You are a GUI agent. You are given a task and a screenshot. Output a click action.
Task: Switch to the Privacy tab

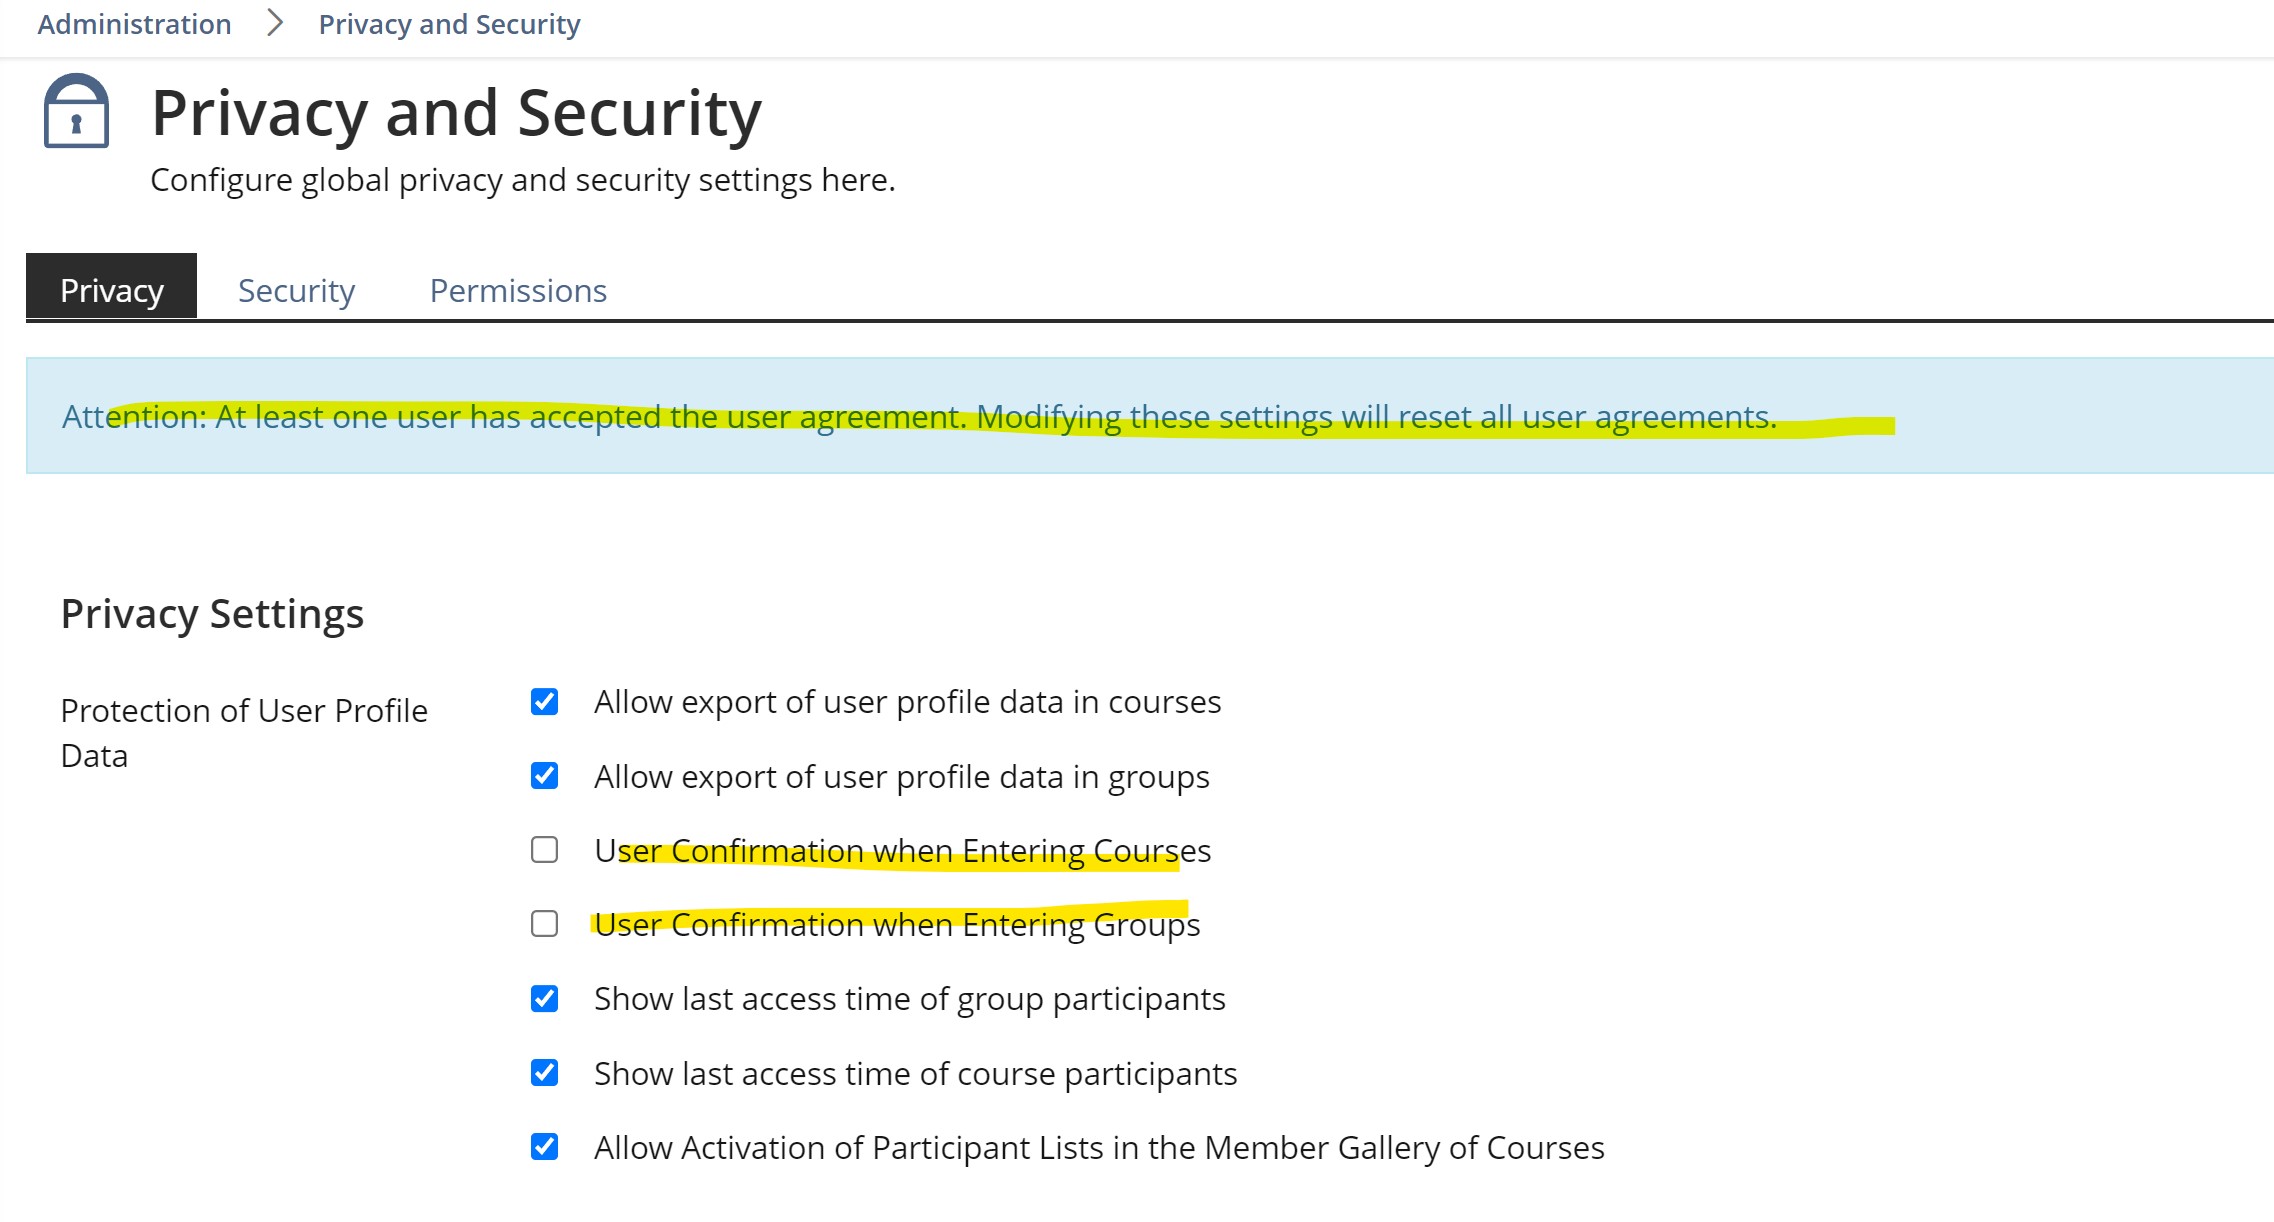111,290
